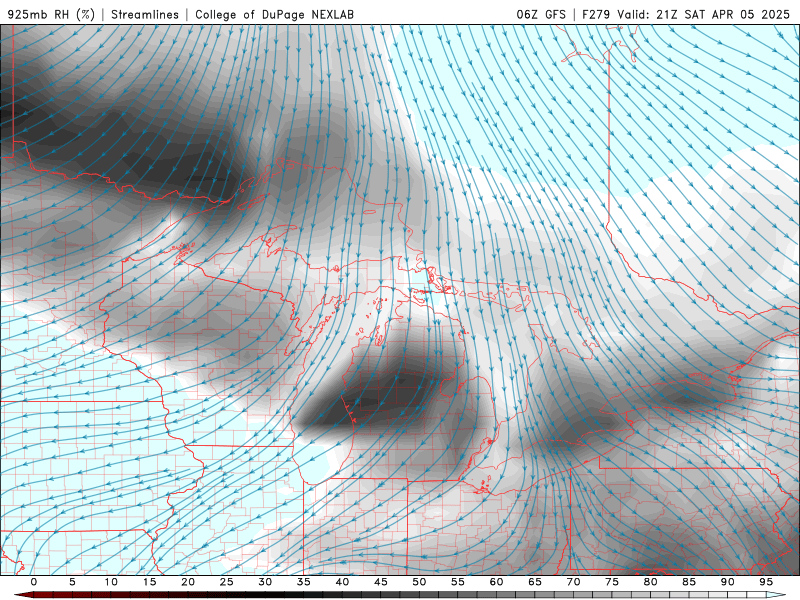
Task: Click the "20" colorbar scale label
Action: [x=188, y=582]
